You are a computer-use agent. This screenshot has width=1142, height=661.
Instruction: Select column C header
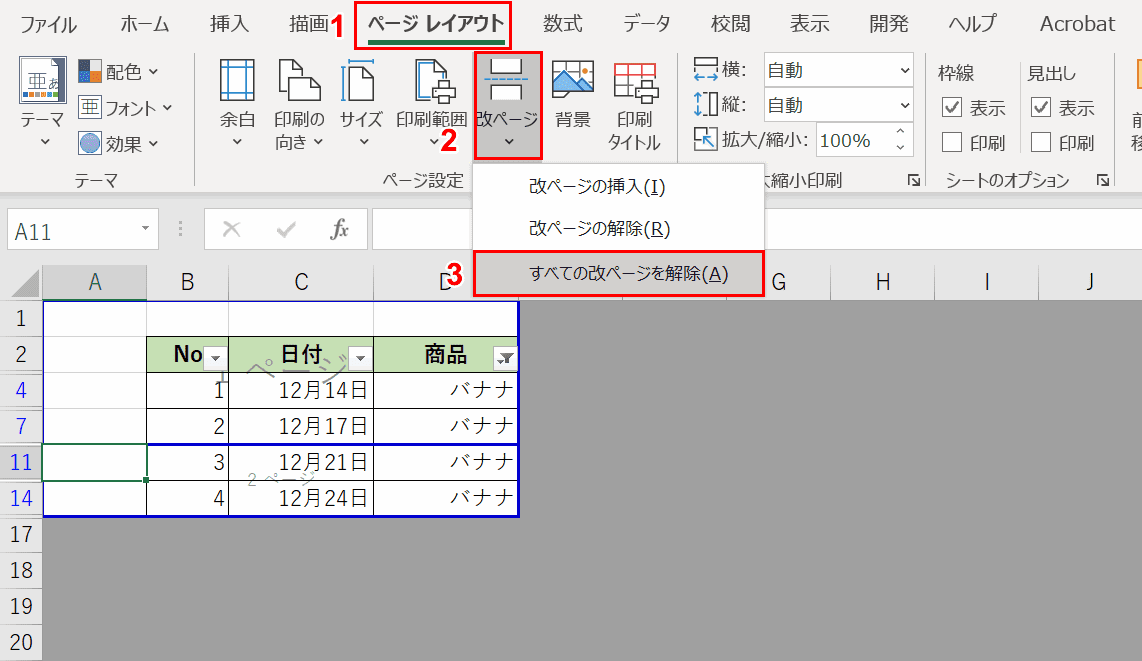click(x=301, y=282)
